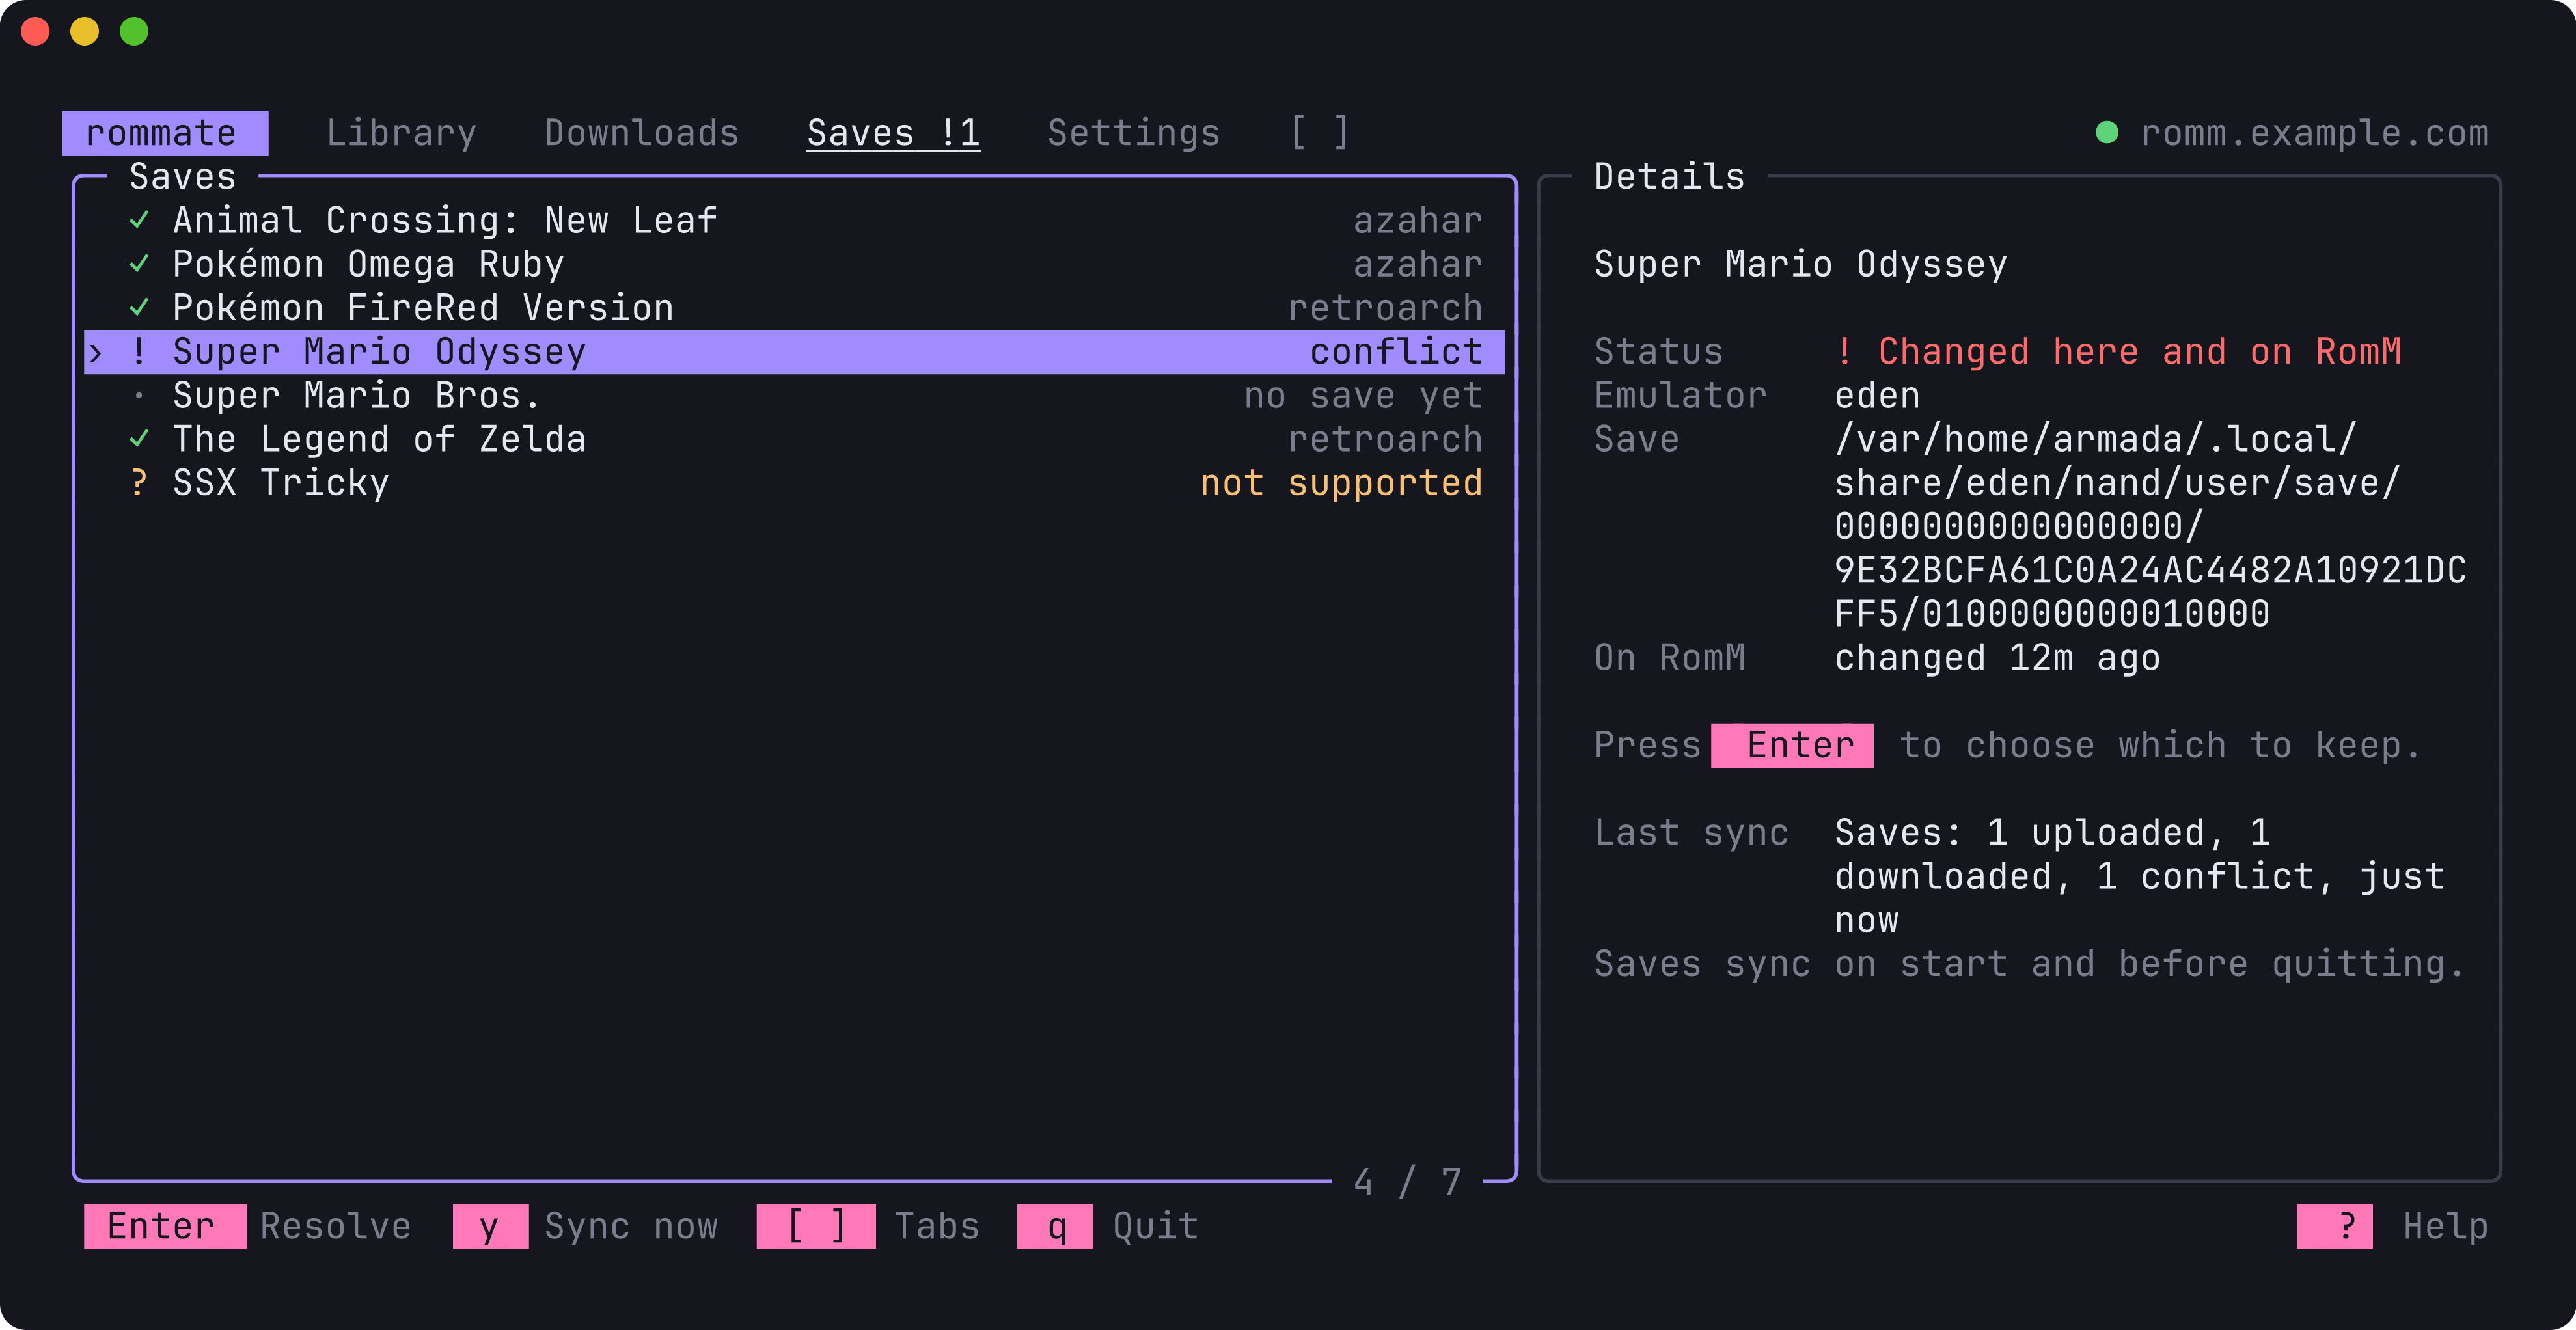Open the Settings tab
This screenshot has height=1330, width=2576.
pyautogui.click(x=1133, y=133)
